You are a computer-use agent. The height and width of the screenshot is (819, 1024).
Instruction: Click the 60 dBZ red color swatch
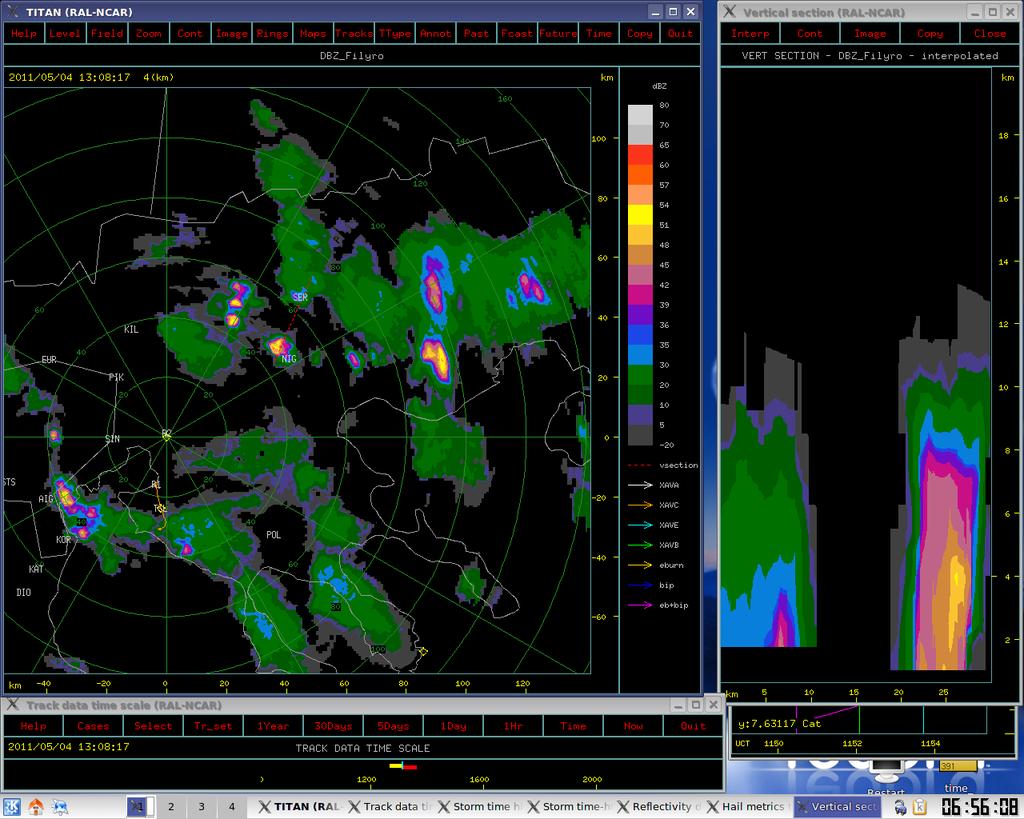pos(640,155)
